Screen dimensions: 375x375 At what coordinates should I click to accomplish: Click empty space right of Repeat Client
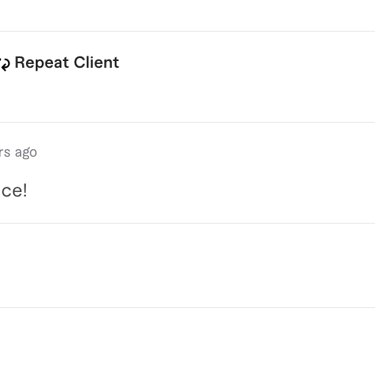(247, 63)
